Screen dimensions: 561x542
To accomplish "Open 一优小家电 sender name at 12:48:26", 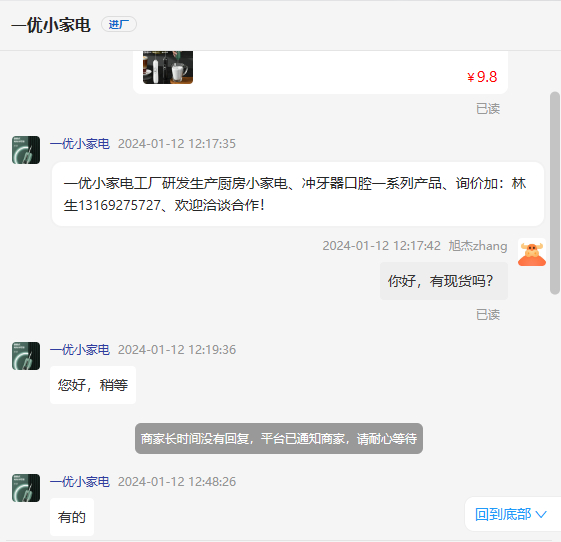I will click(80, 482).
